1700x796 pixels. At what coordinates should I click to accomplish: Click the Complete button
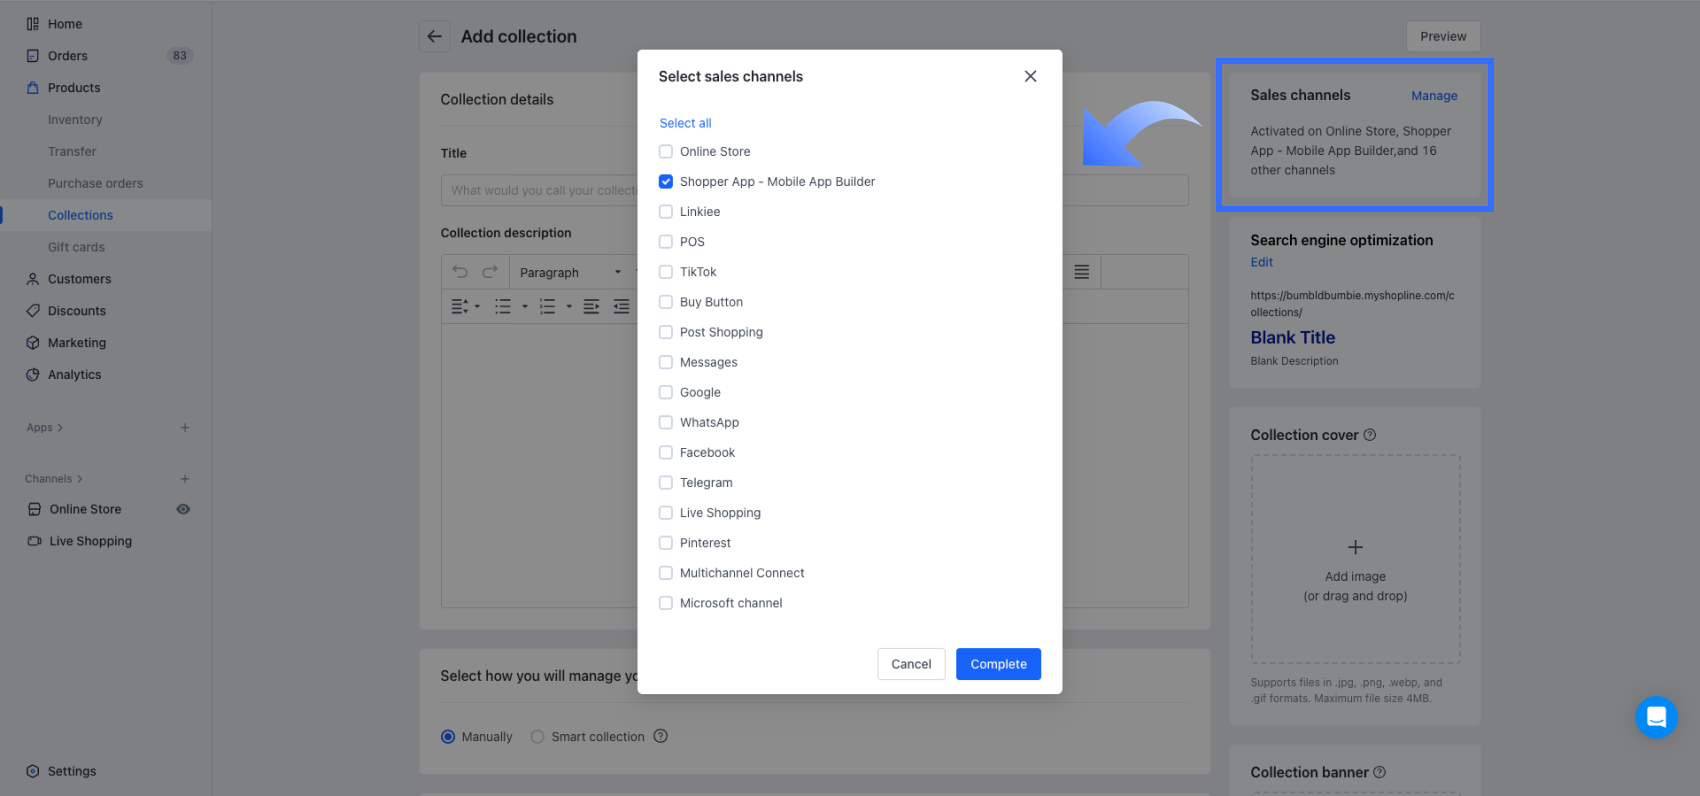[998, 664]
